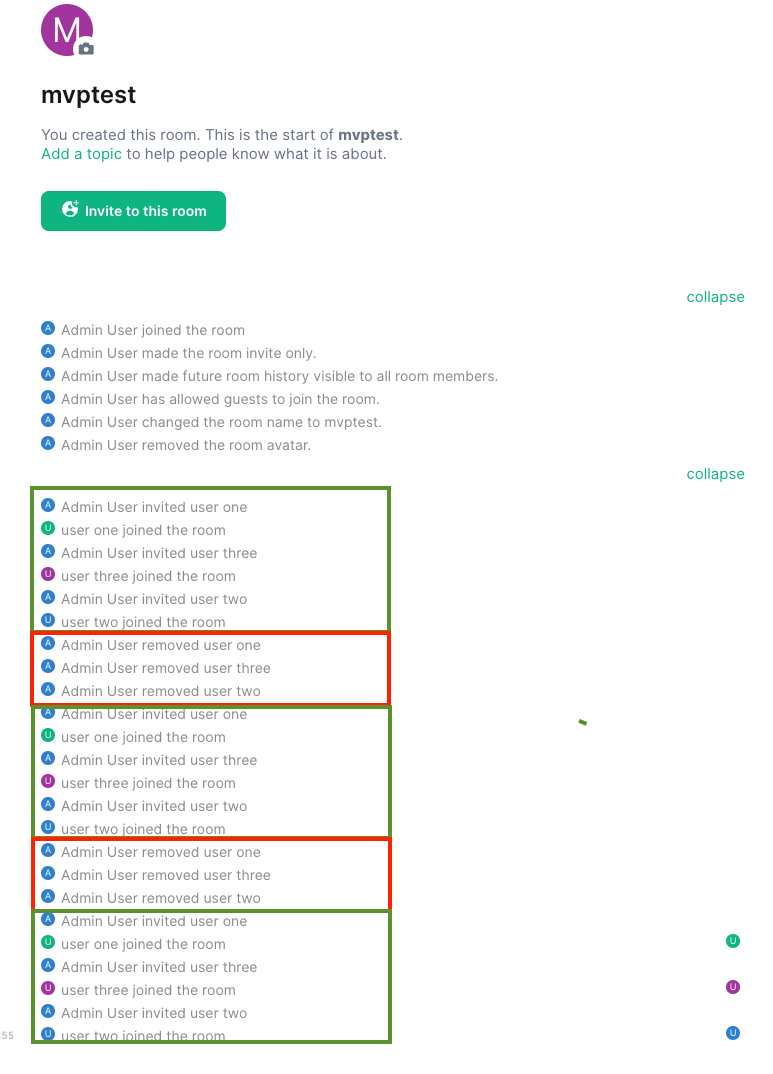Click the Add a topic link
The height and width of the screenshot is (1074, 773).
pyautogui.click(x=81, y=154)
